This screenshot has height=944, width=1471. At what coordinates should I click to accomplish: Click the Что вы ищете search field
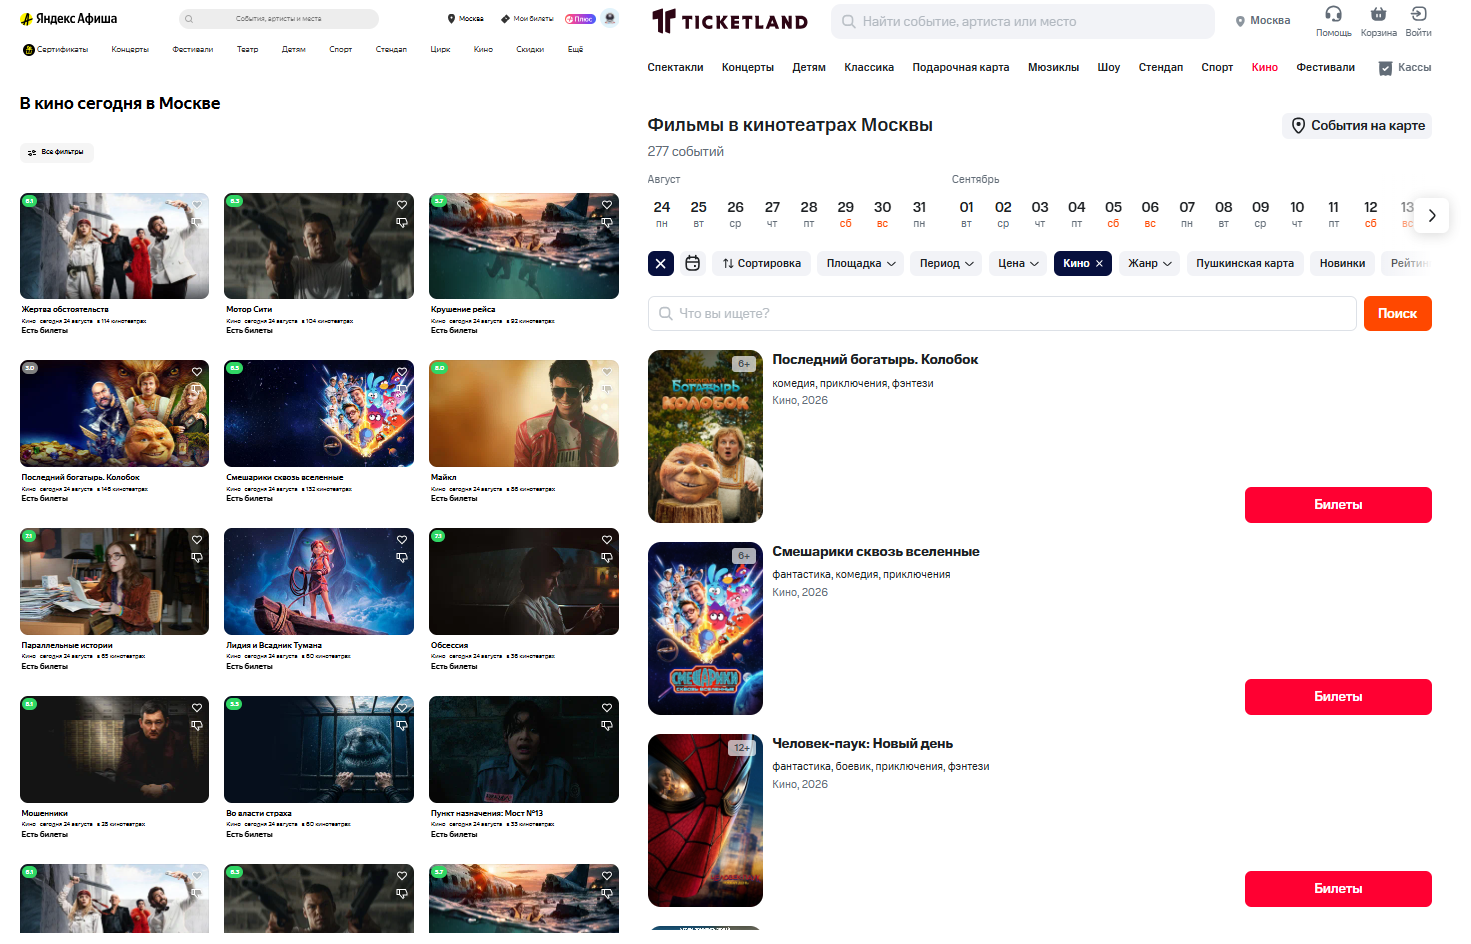1002,313
